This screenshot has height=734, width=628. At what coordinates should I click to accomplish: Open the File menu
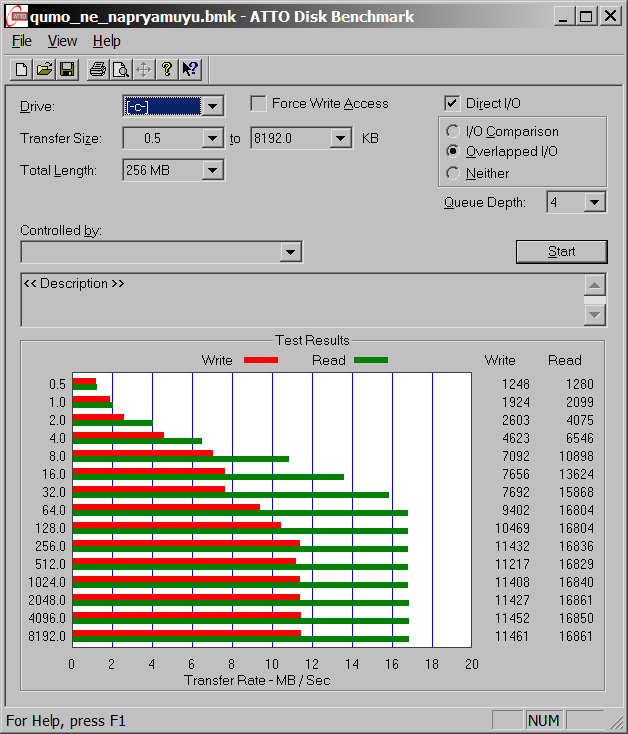pos(22,41)
